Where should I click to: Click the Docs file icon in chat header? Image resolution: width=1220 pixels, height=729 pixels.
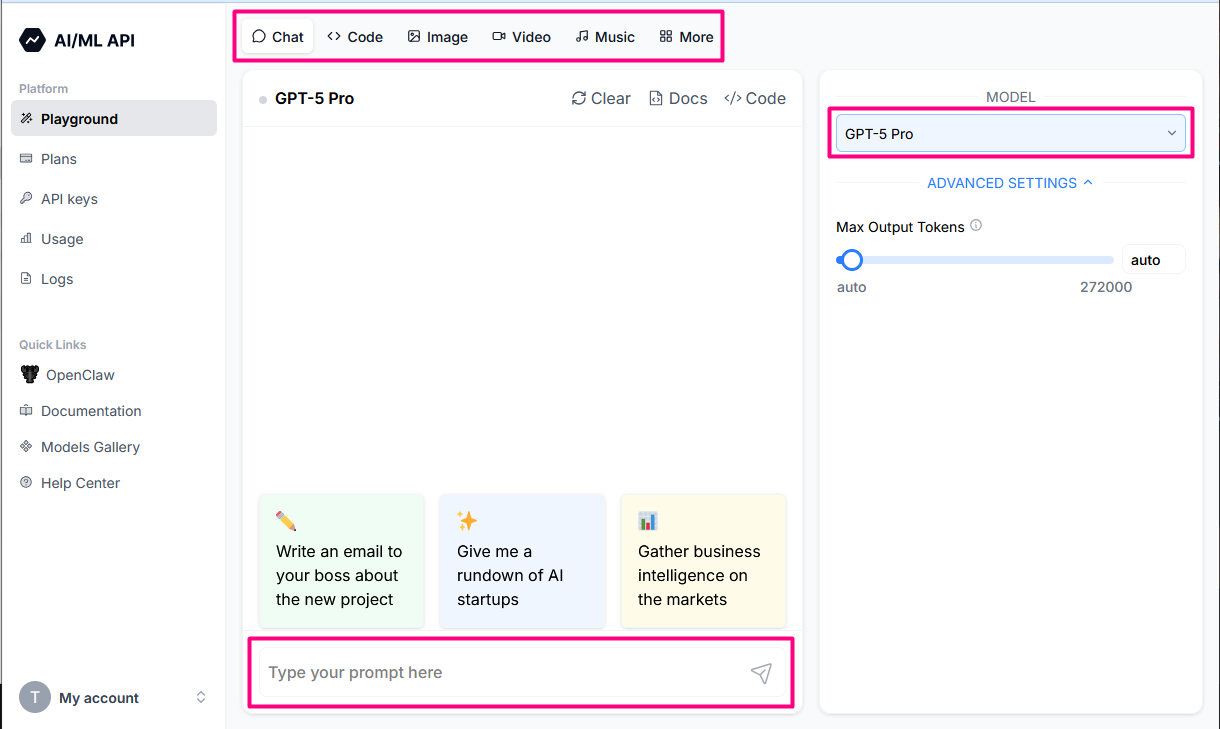click(x=656, y=98)
